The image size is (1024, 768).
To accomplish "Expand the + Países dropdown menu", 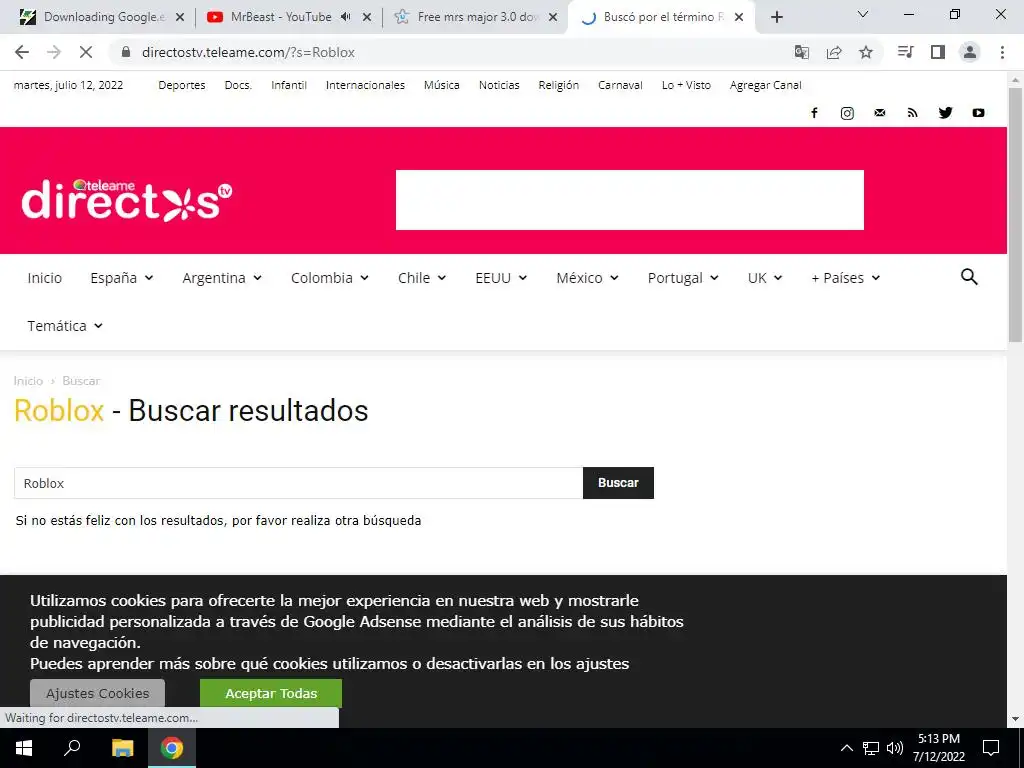I will click(x=846, y=278).
